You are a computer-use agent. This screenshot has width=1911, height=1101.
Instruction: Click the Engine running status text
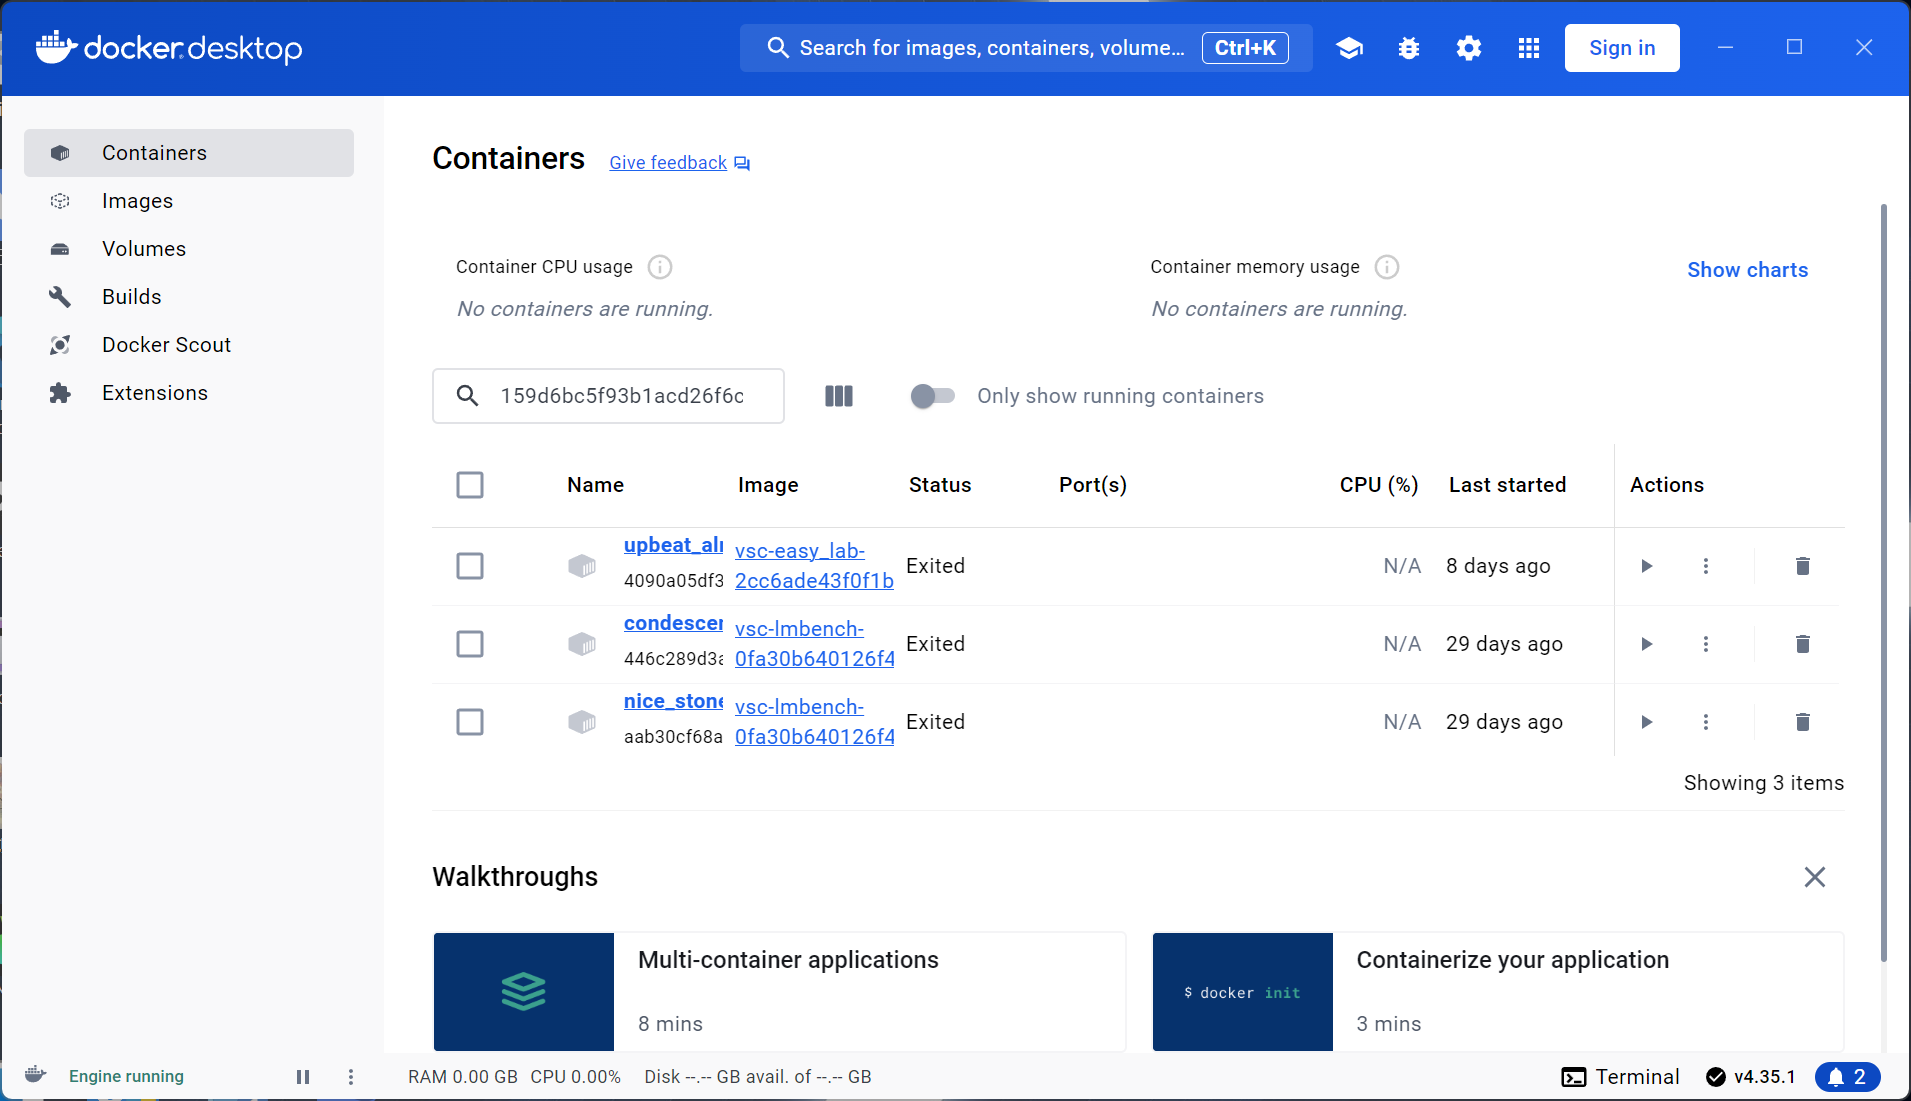126,1077
